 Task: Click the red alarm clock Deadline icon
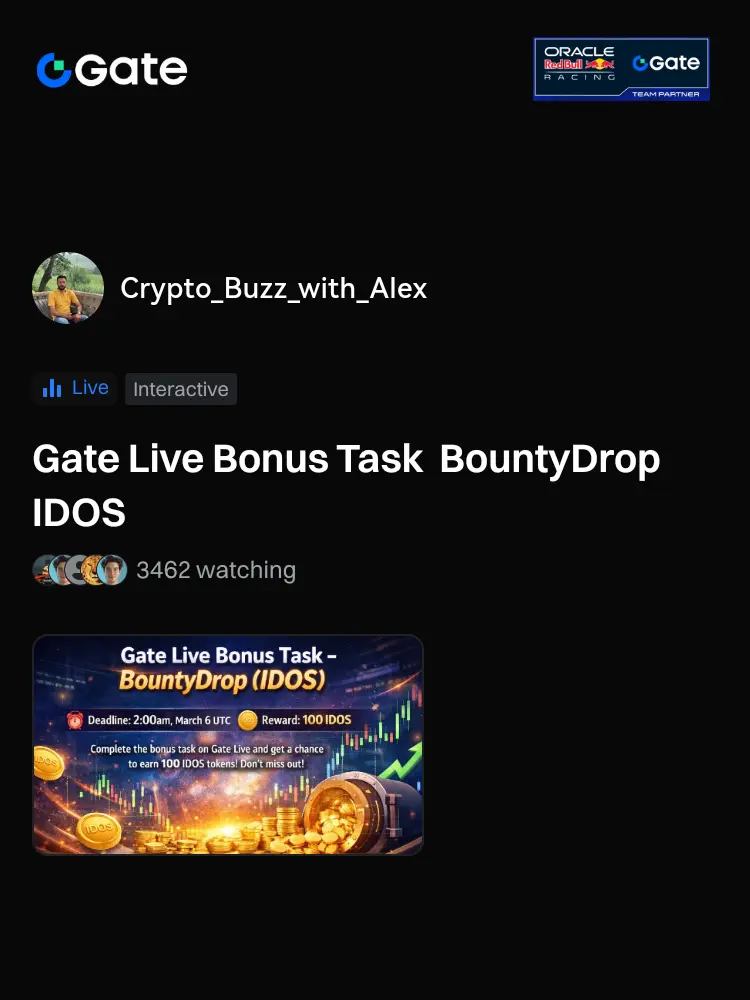click(x=75, y=720)
